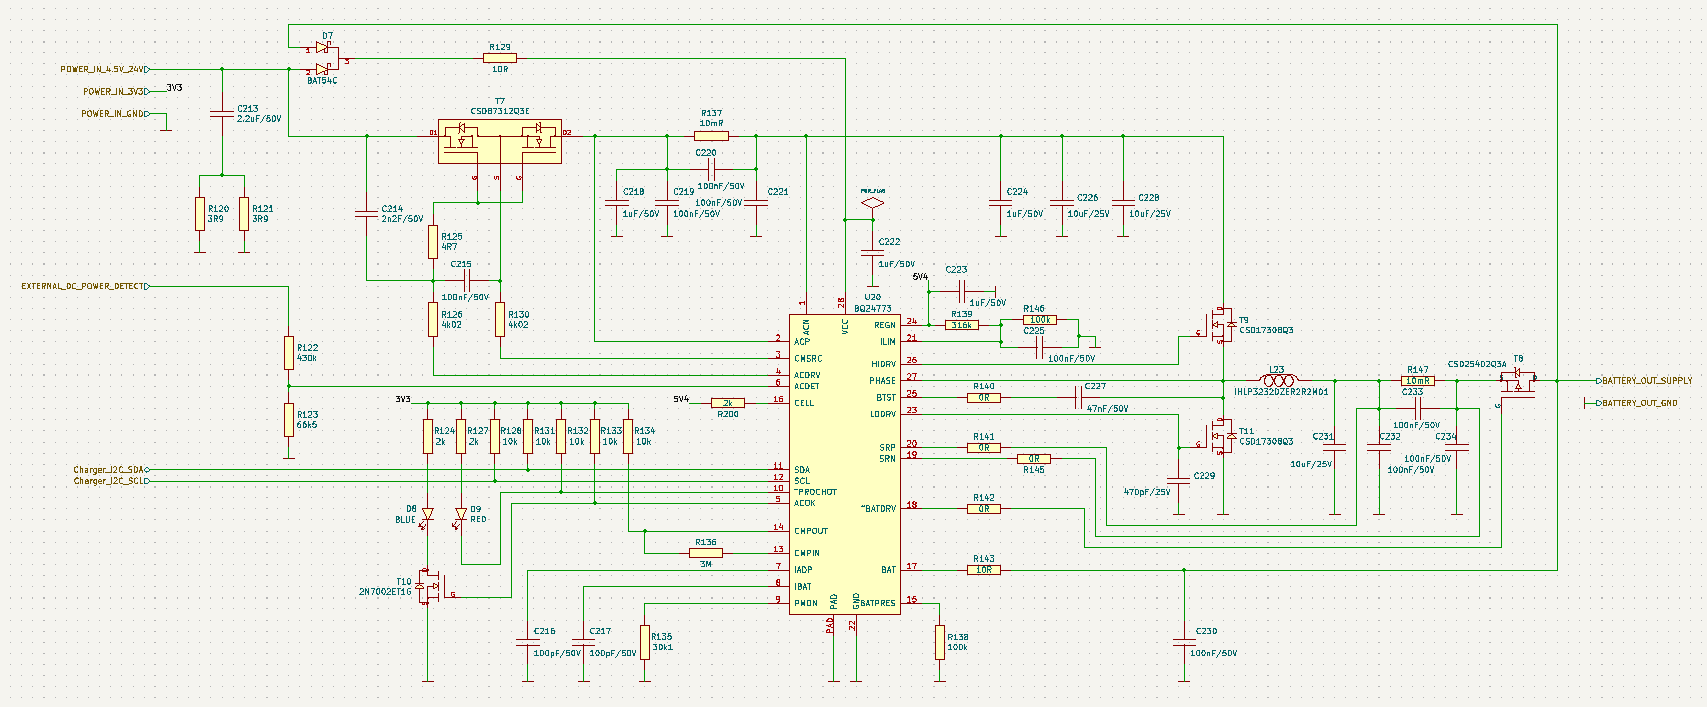Screen dimensions: 1707x707
Task: Select resistor R120 3R9 symbol
Action: [200, 214]
